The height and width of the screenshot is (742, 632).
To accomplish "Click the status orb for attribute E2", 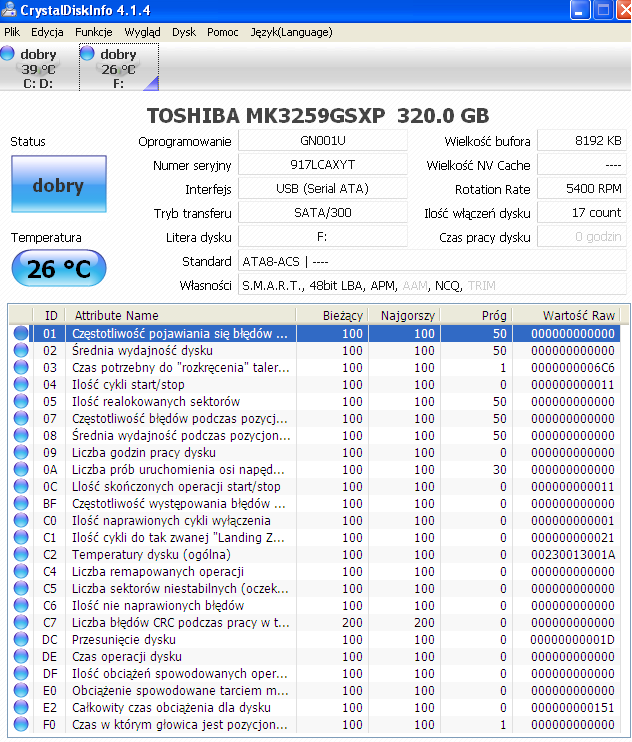I will tap(21, 707).
